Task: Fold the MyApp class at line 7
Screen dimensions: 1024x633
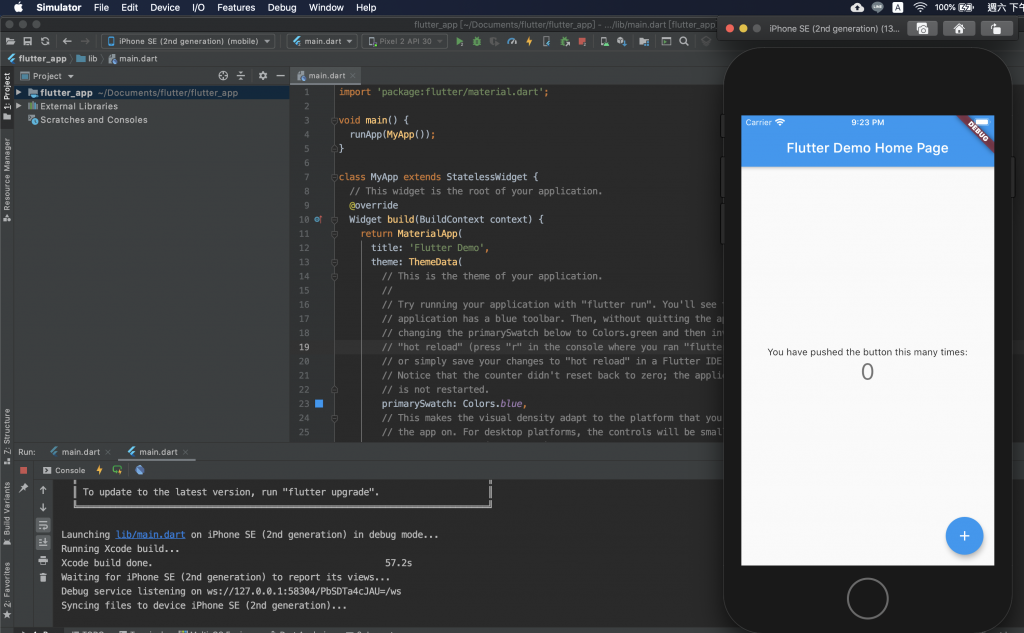Action: pos(334,177)
